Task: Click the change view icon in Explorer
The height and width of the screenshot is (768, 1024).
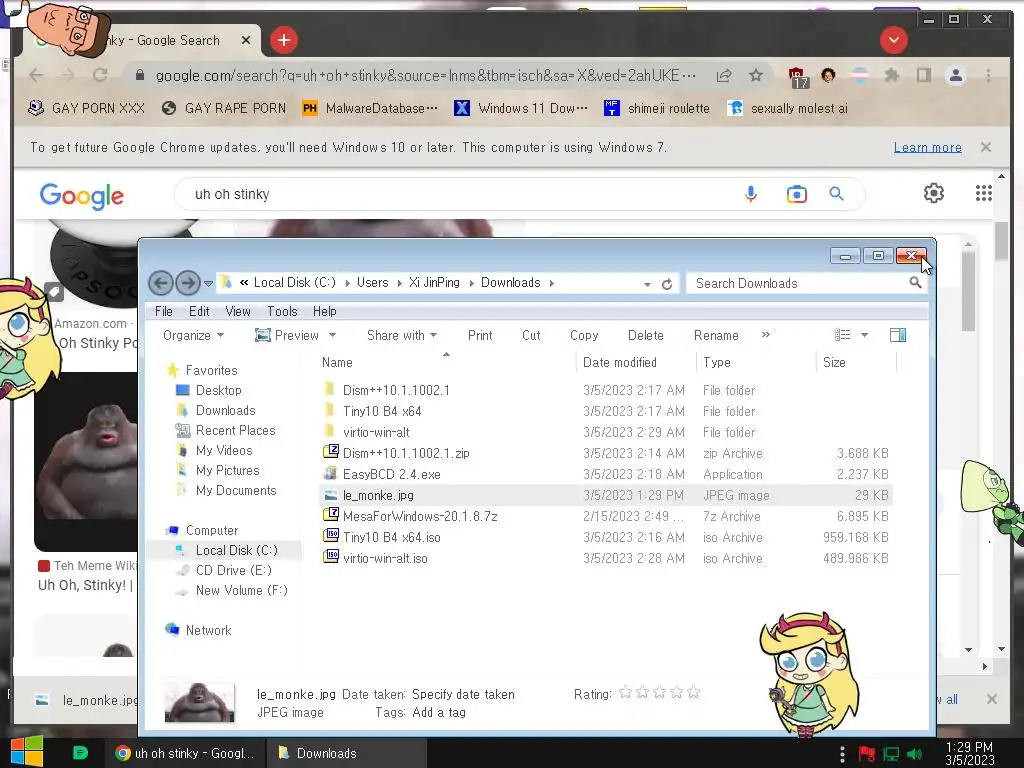Action: point(842,335)
